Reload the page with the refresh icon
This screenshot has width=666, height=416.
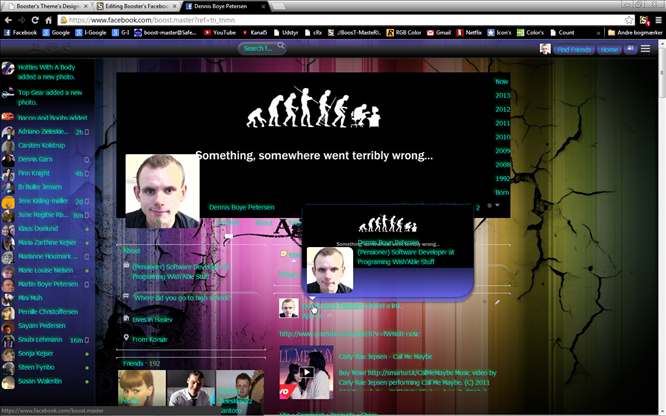tap(35, 20)
